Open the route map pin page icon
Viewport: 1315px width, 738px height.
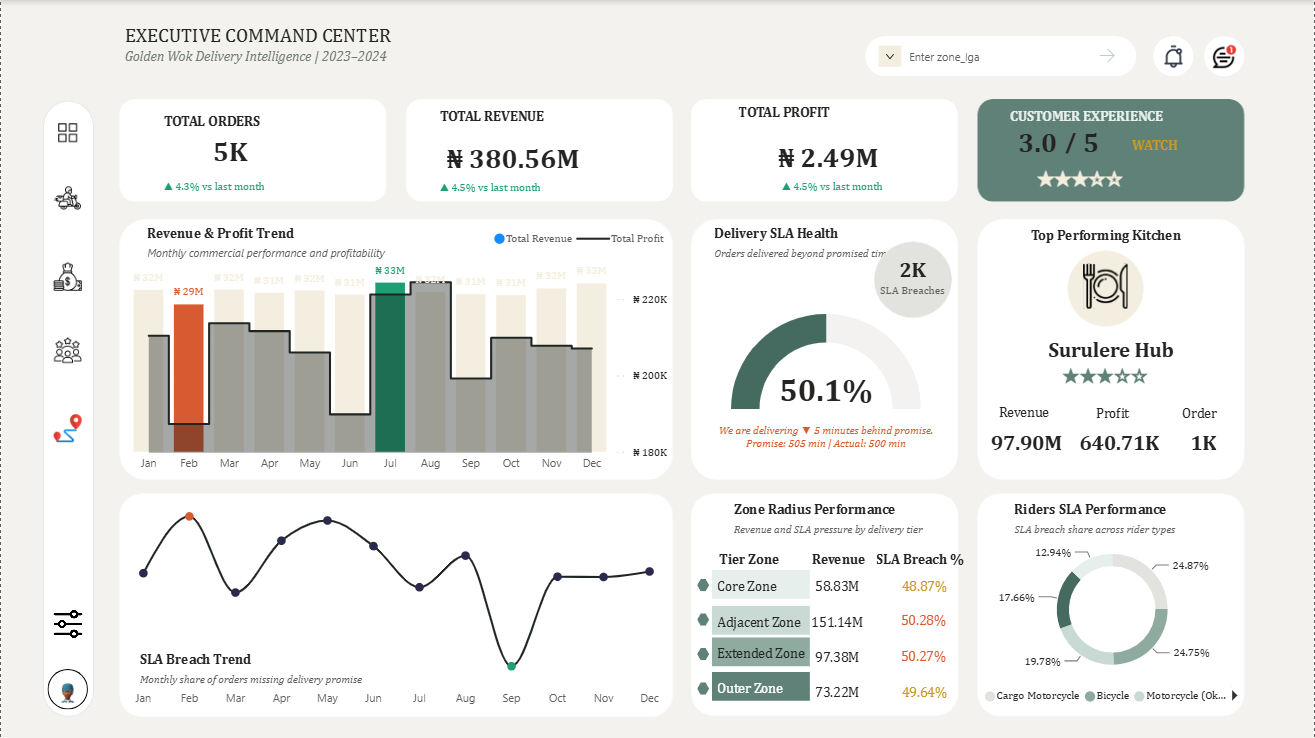(68, 429)
